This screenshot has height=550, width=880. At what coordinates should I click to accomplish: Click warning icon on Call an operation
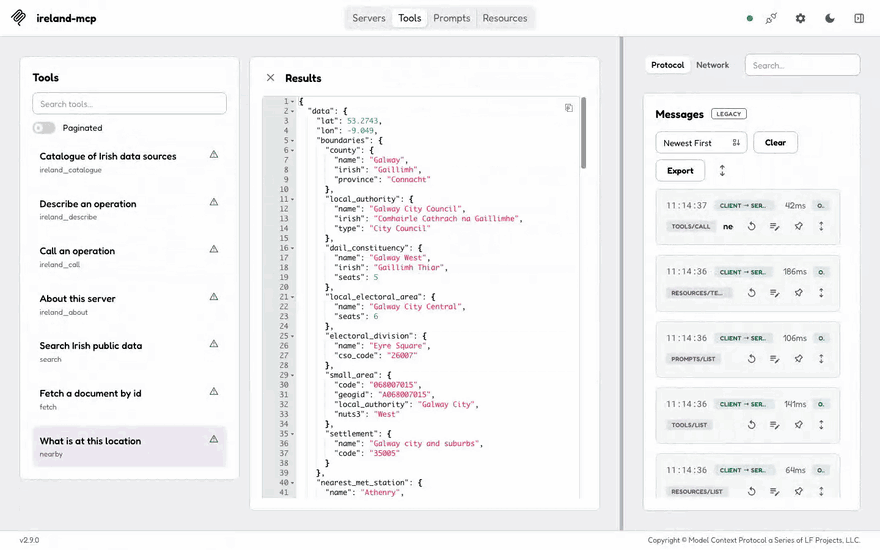[x=214, y=249]
